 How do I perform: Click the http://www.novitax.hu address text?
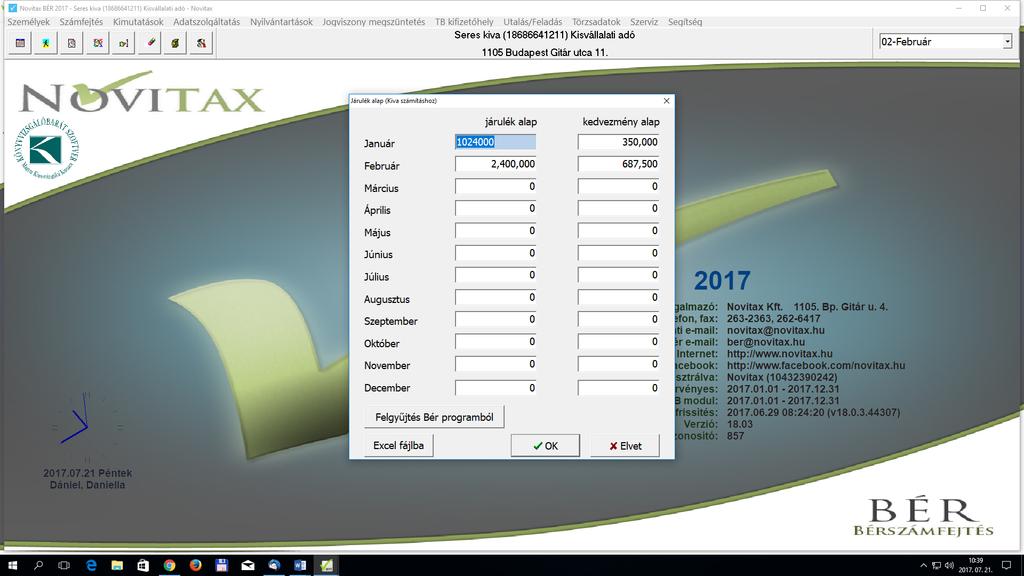(x=780, y=354)
